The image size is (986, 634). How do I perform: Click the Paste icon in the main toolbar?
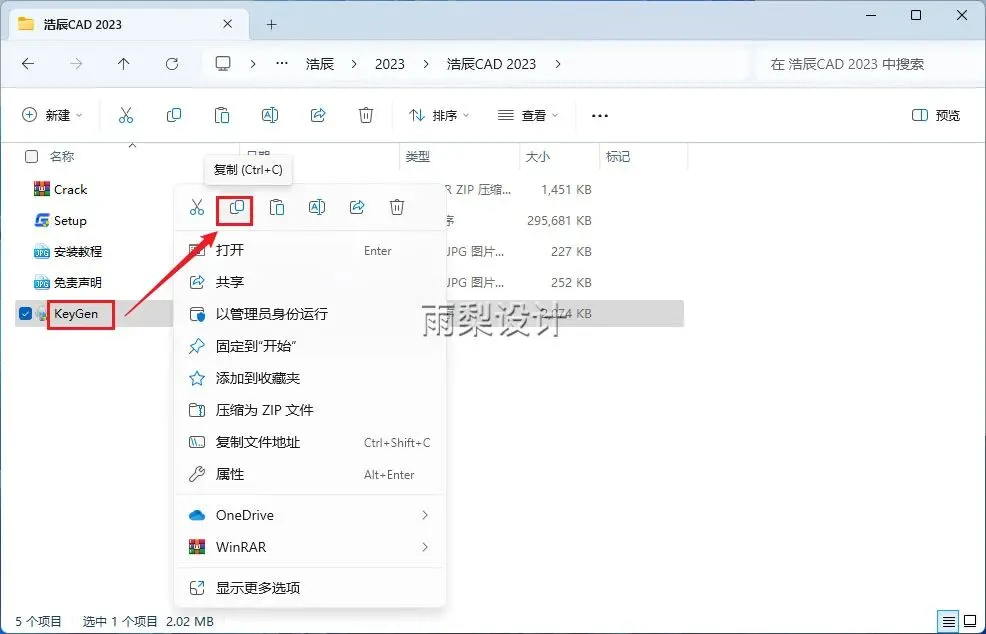(222, 115)
